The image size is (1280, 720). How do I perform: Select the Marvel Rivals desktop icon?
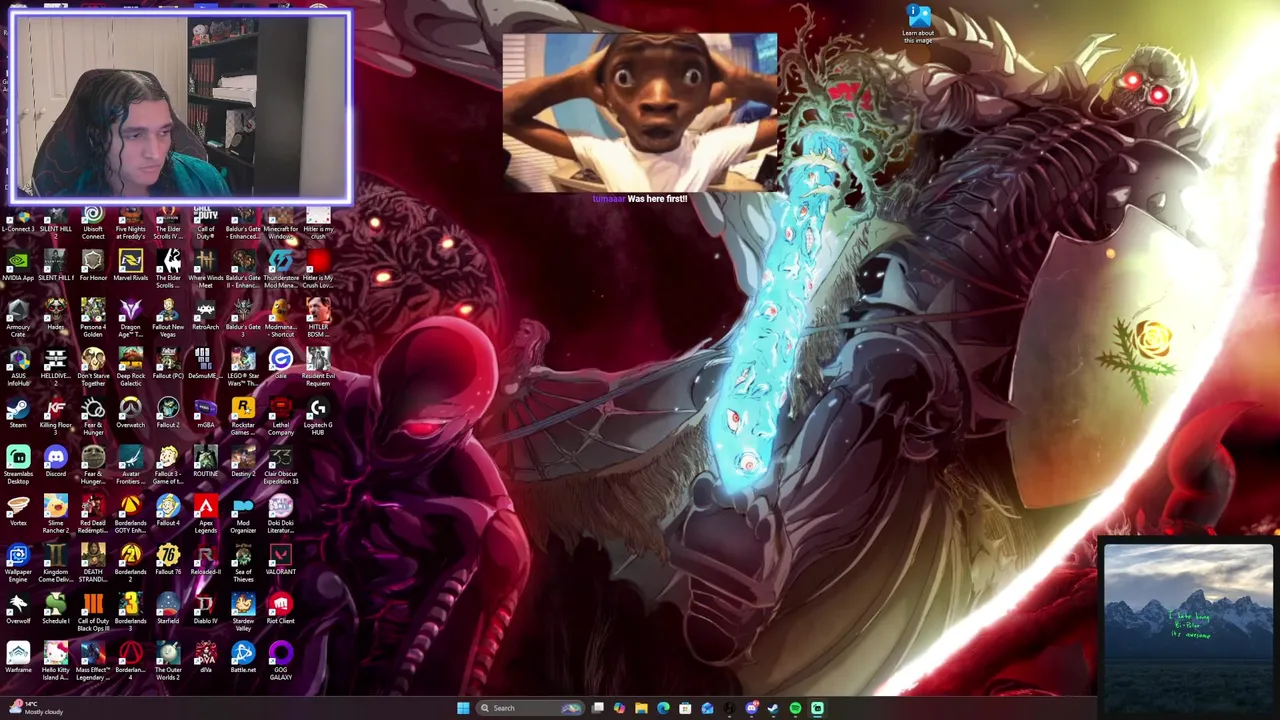point(130,267)
